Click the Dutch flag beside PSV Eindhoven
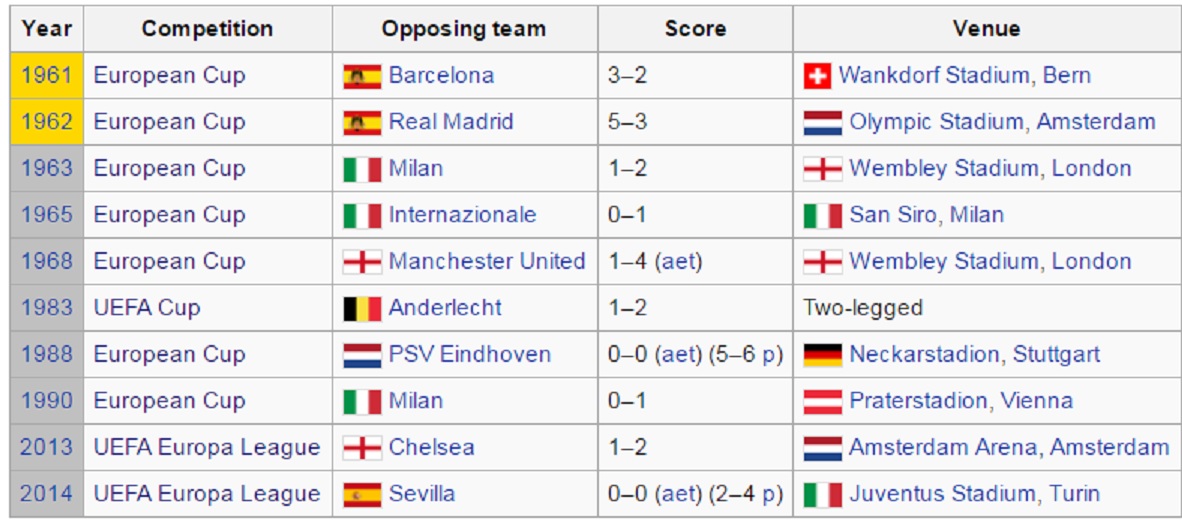This screenshot has height=522, width=1182. [362, 355]
